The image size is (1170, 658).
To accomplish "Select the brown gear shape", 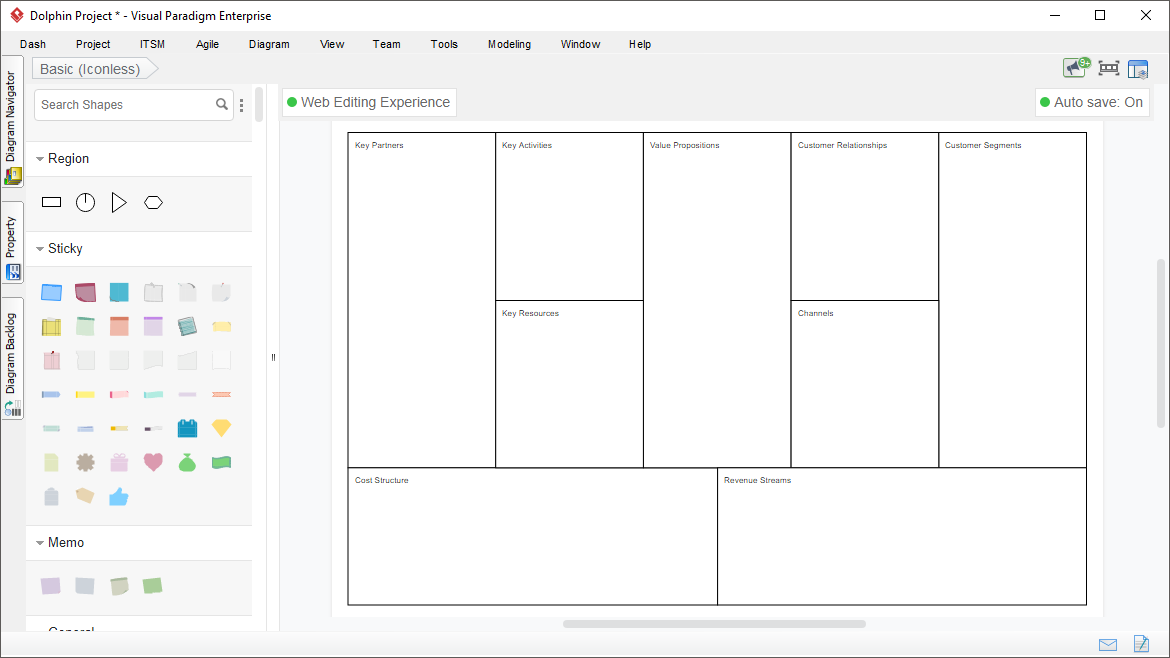I will click(85, 463).
